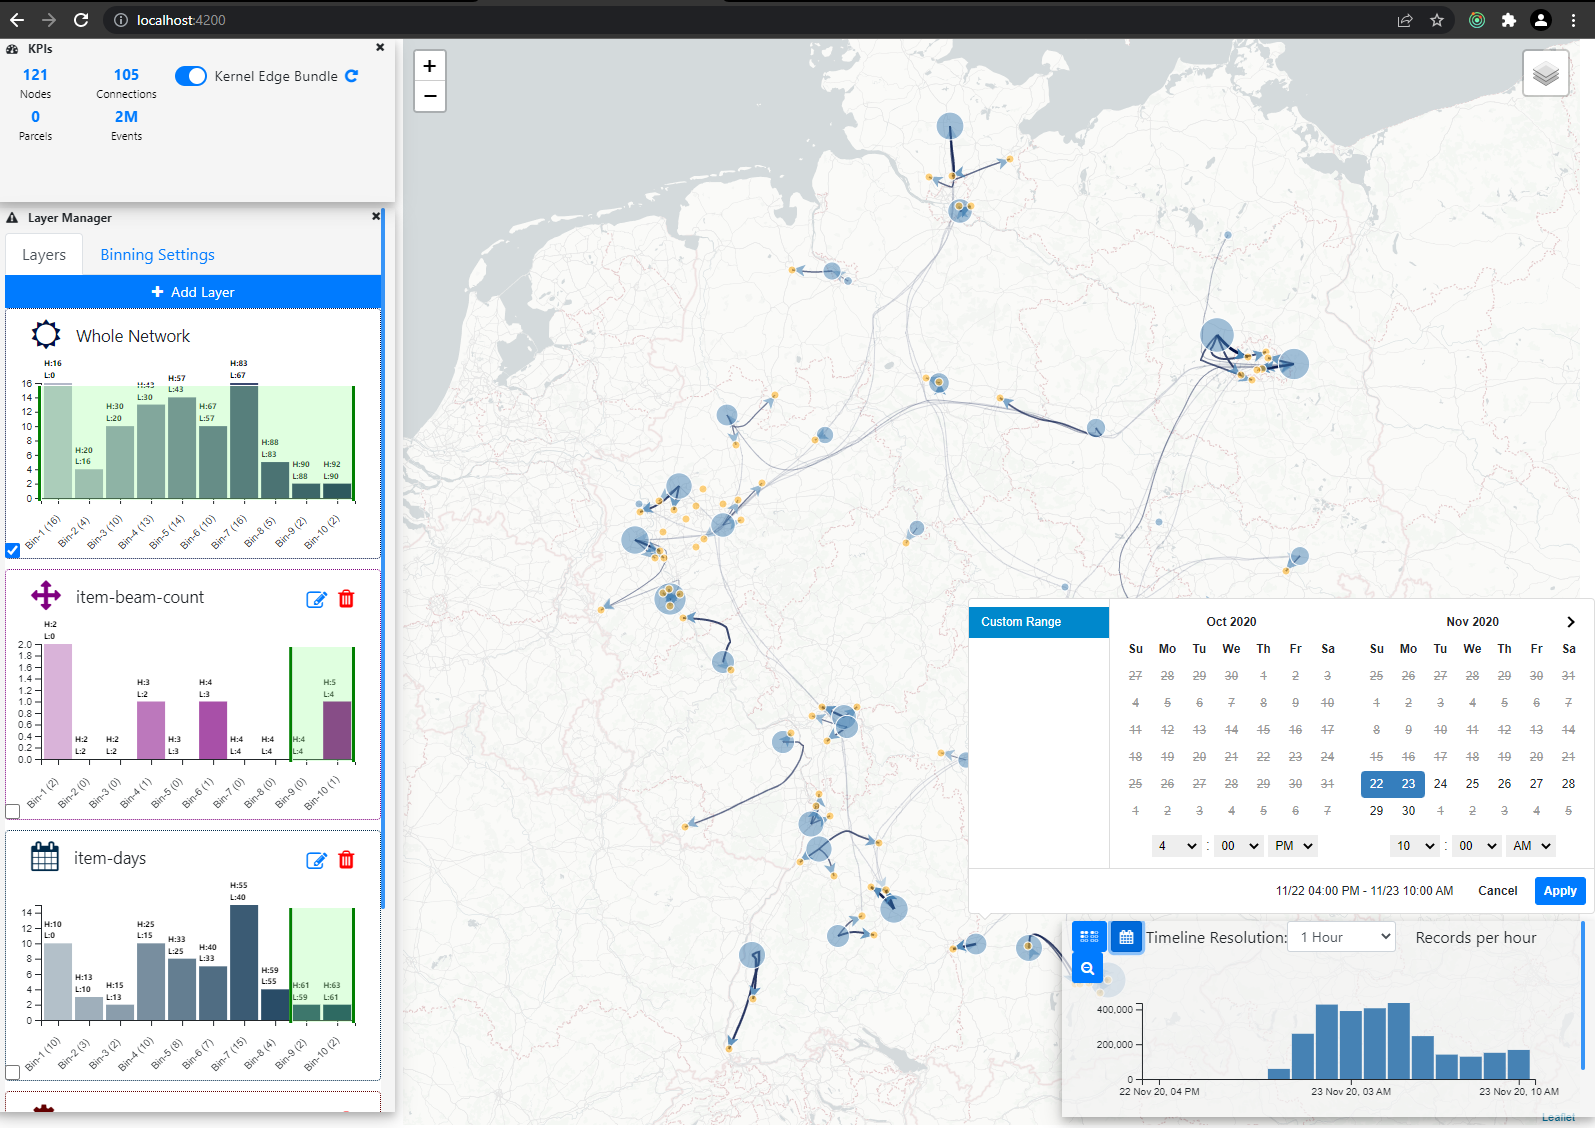Edit the item-beam-count layer
1595x1128 pixels.
(316, 599)
